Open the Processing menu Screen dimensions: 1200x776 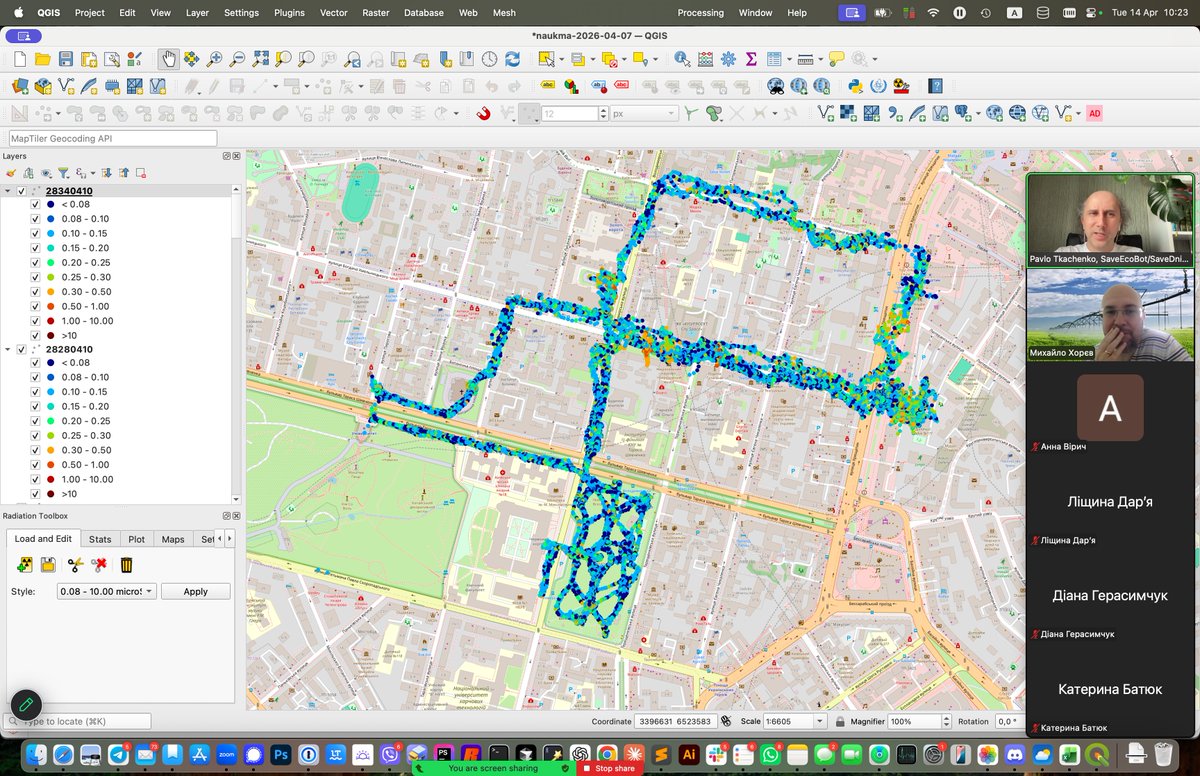[x=700, y=12]
